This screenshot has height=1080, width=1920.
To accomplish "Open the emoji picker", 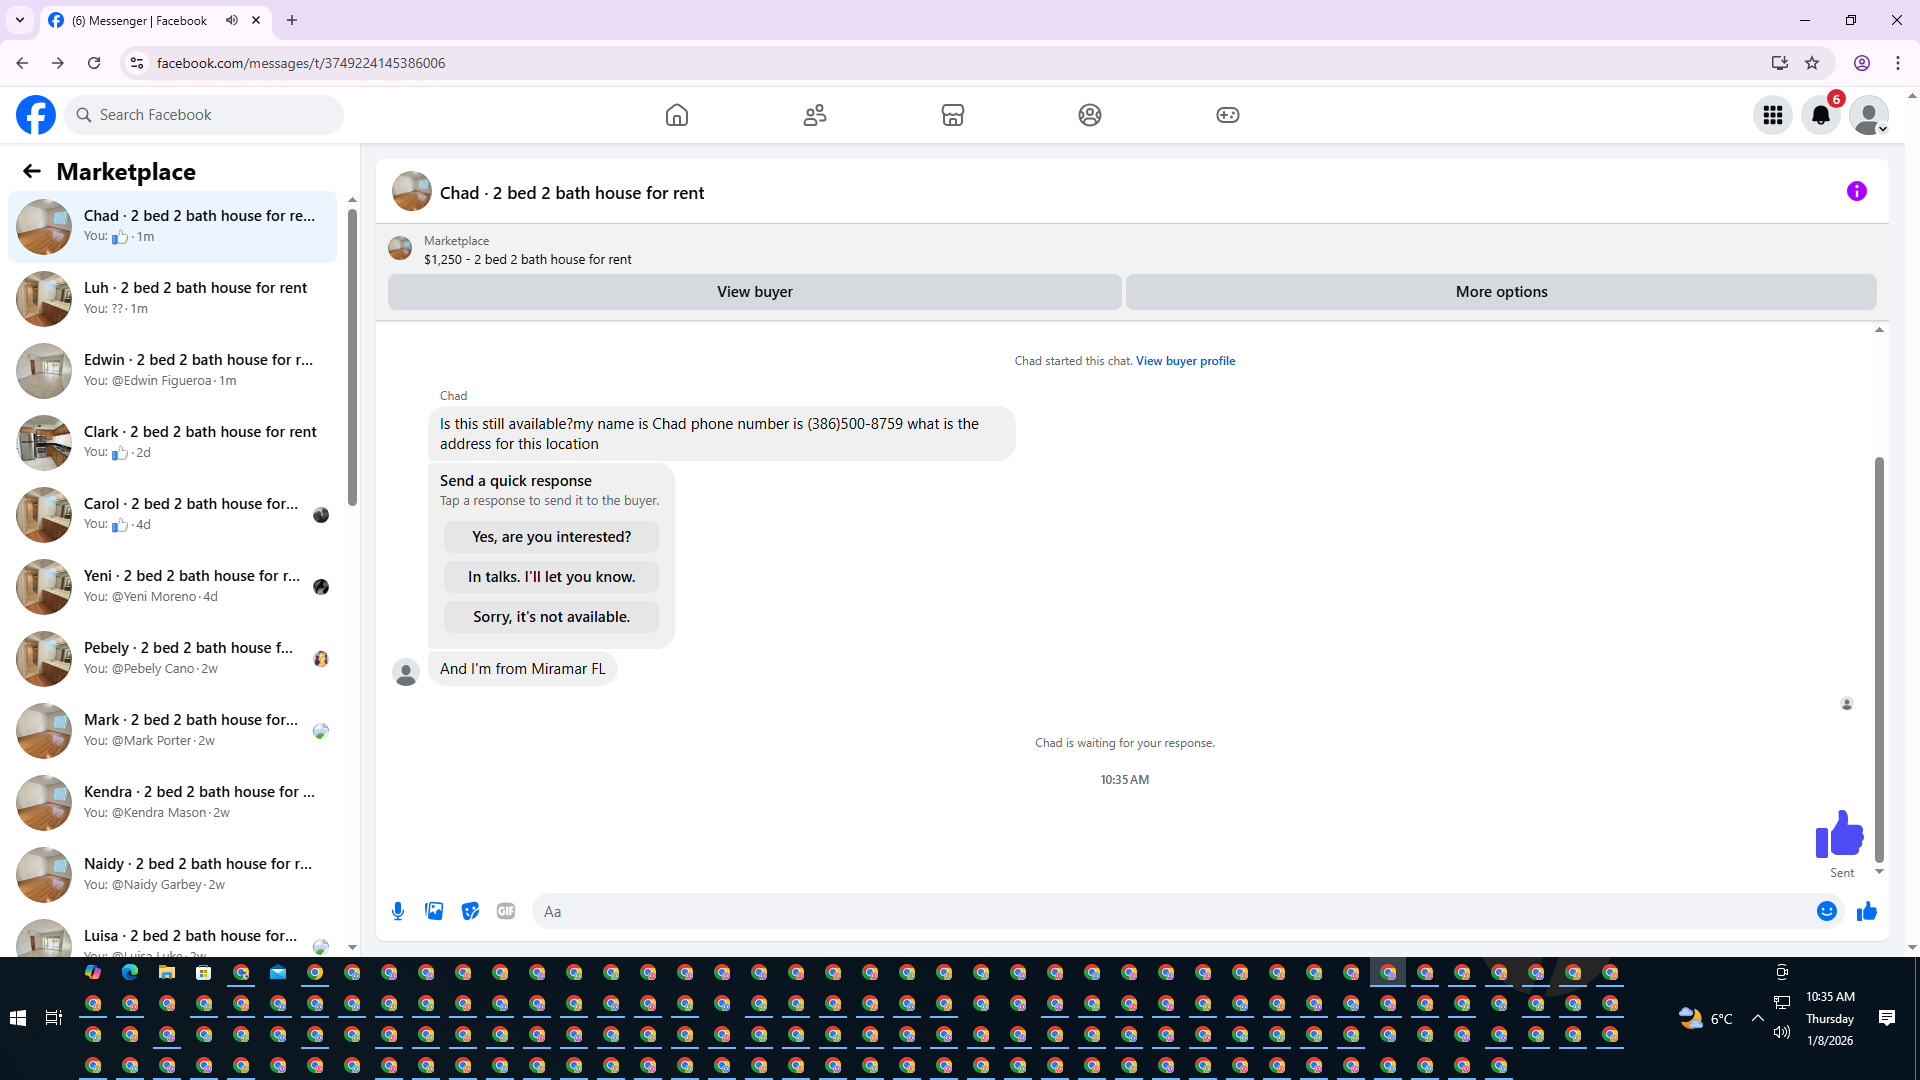I will point(1827,911).
